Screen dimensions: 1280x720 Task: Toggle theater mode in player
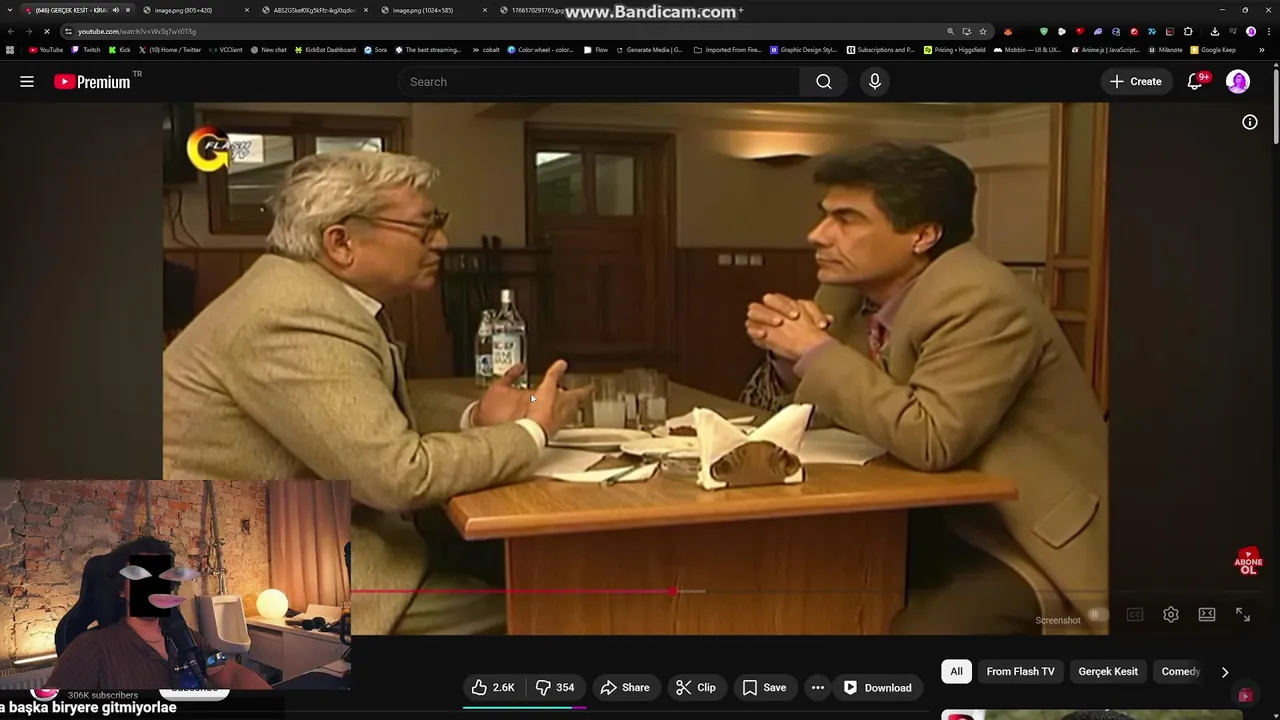coord(1207,615)
